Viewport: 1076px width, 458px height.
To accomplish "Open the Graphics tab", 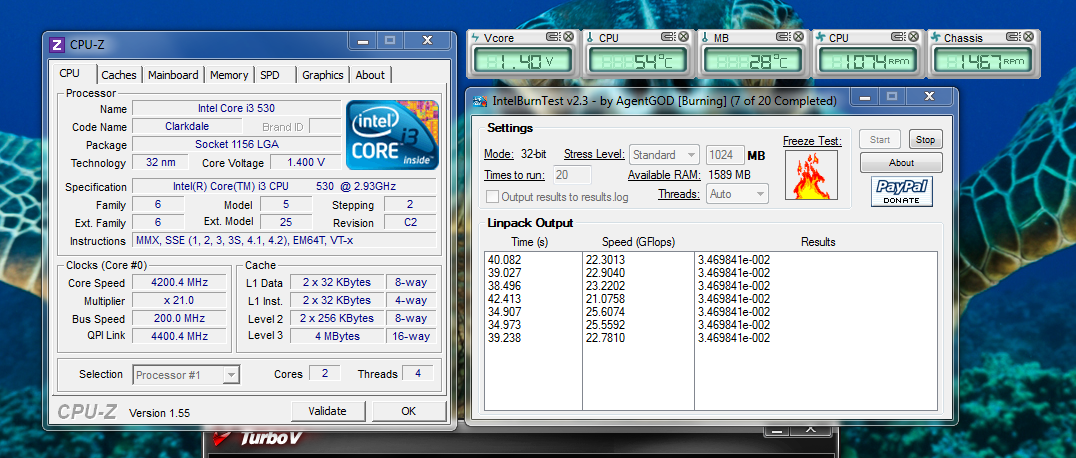I will (x=323, y=75).
